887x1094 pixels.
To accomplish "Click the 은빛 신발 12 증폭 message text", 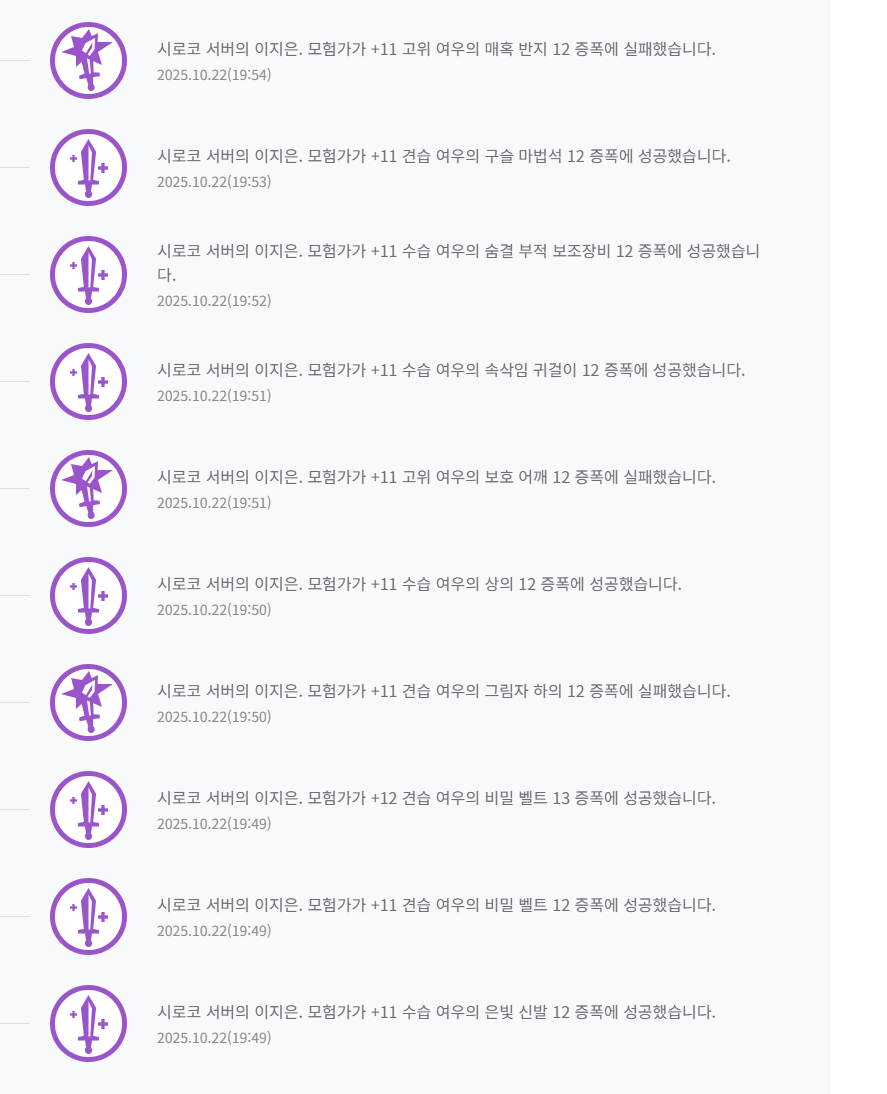I will pos(436,1012).
